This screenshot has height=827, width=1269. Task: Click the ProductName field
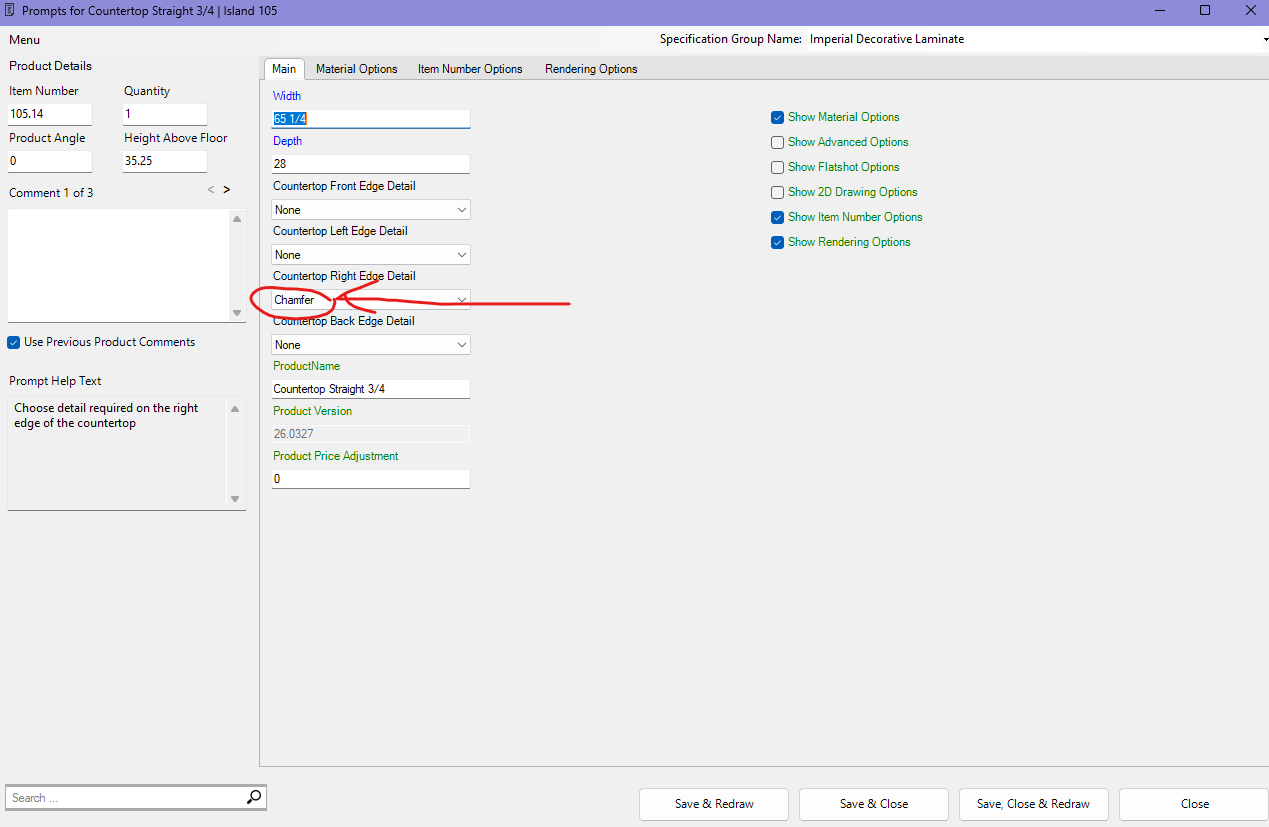tap(371, 389)
